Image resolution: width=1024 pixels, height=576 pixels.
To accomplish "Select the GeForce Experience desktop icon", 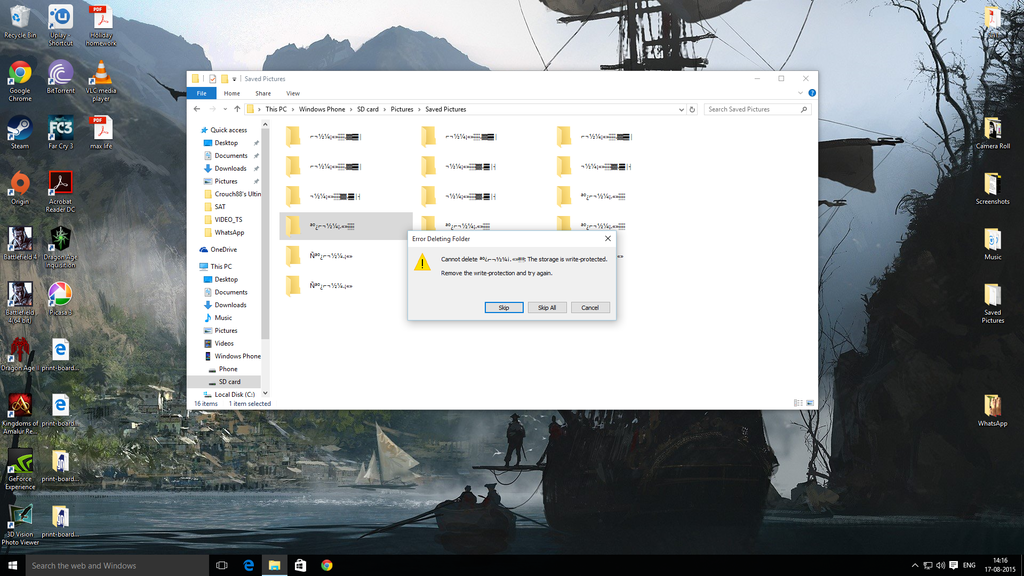I will pos(20,470).
